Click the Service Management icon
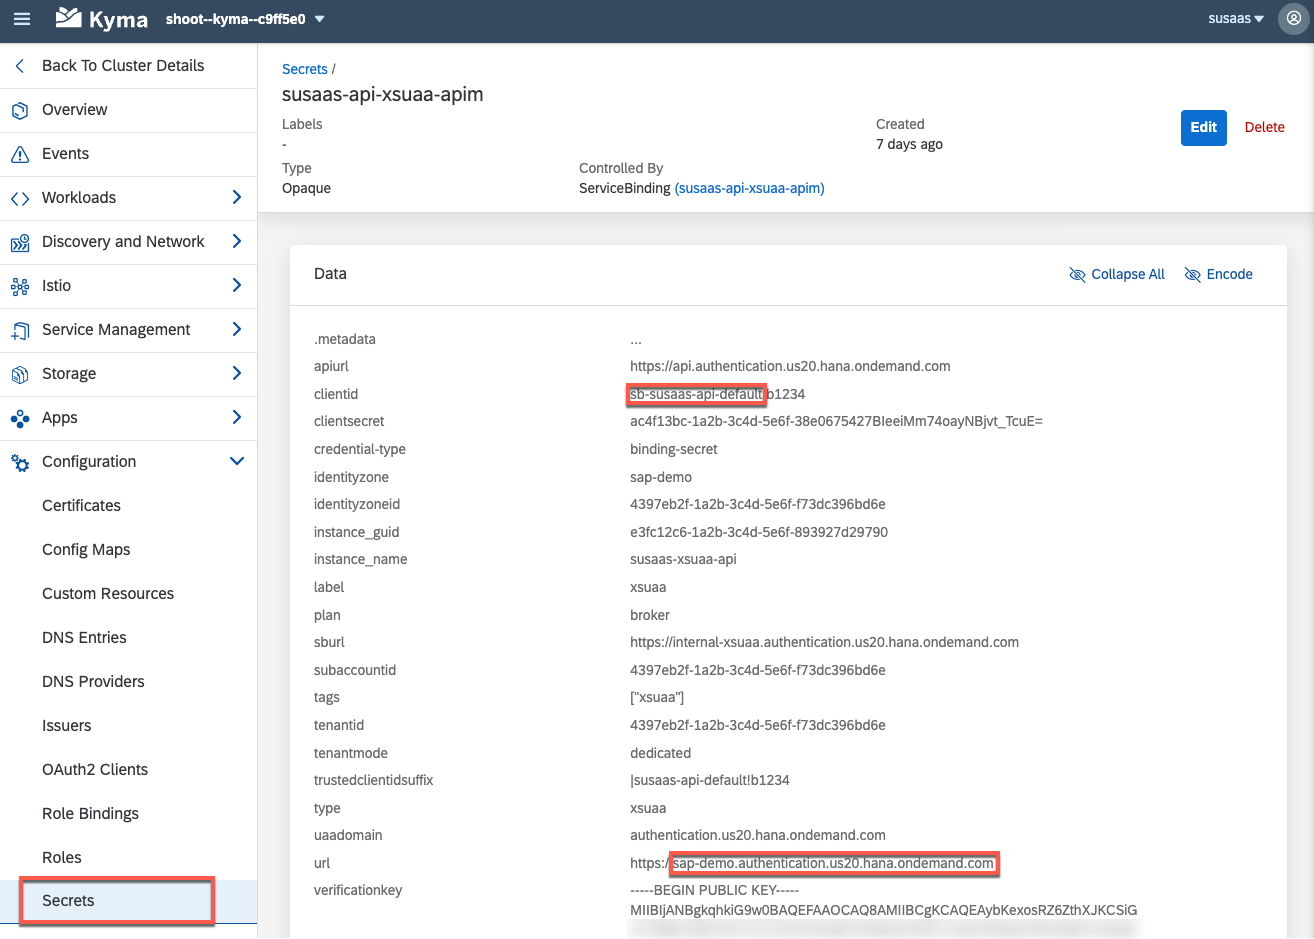The height and width of the screenshot is (939, 1314). (20, 330)
